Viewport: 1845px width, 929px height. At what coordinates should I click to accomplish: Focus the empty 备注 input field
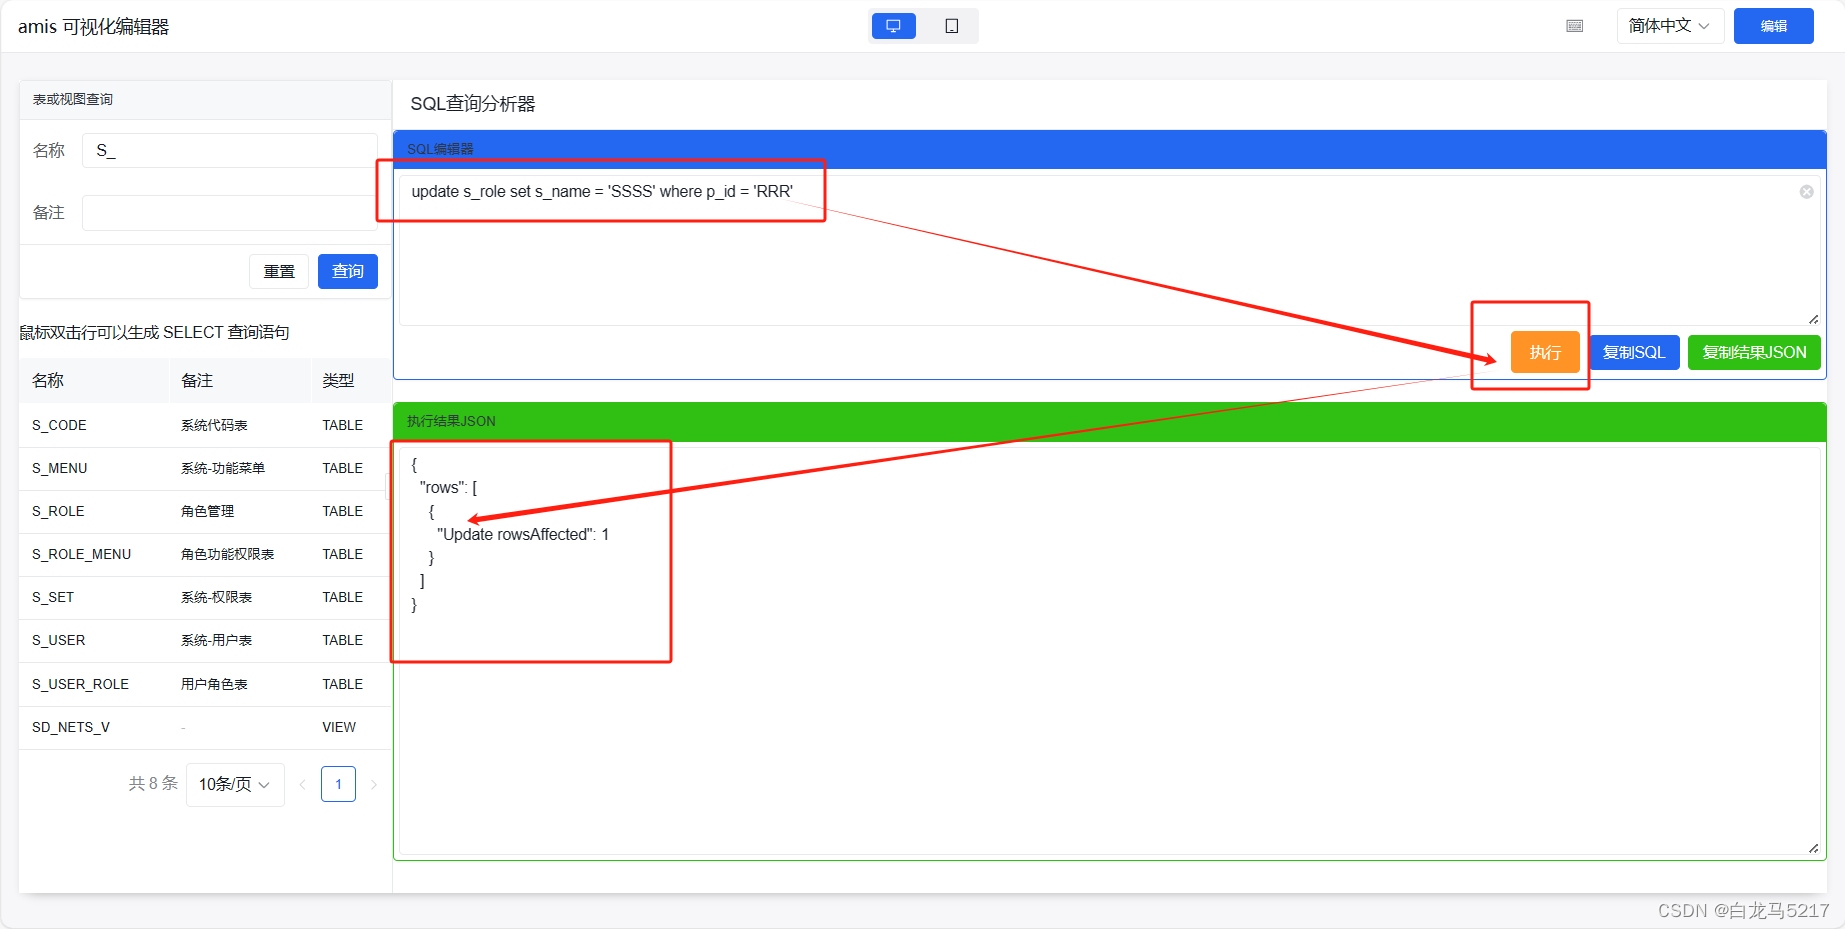(x=230, y=213)
